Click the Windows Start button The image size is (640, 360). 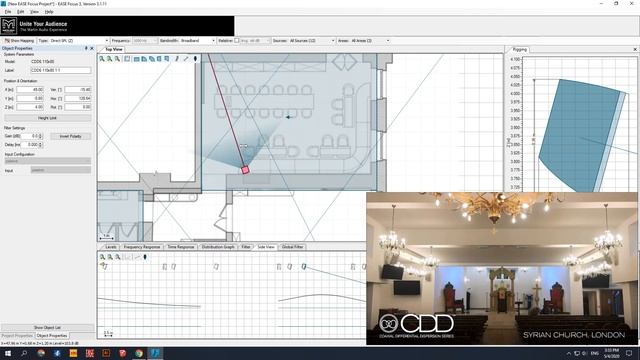[x=8, y=353]
